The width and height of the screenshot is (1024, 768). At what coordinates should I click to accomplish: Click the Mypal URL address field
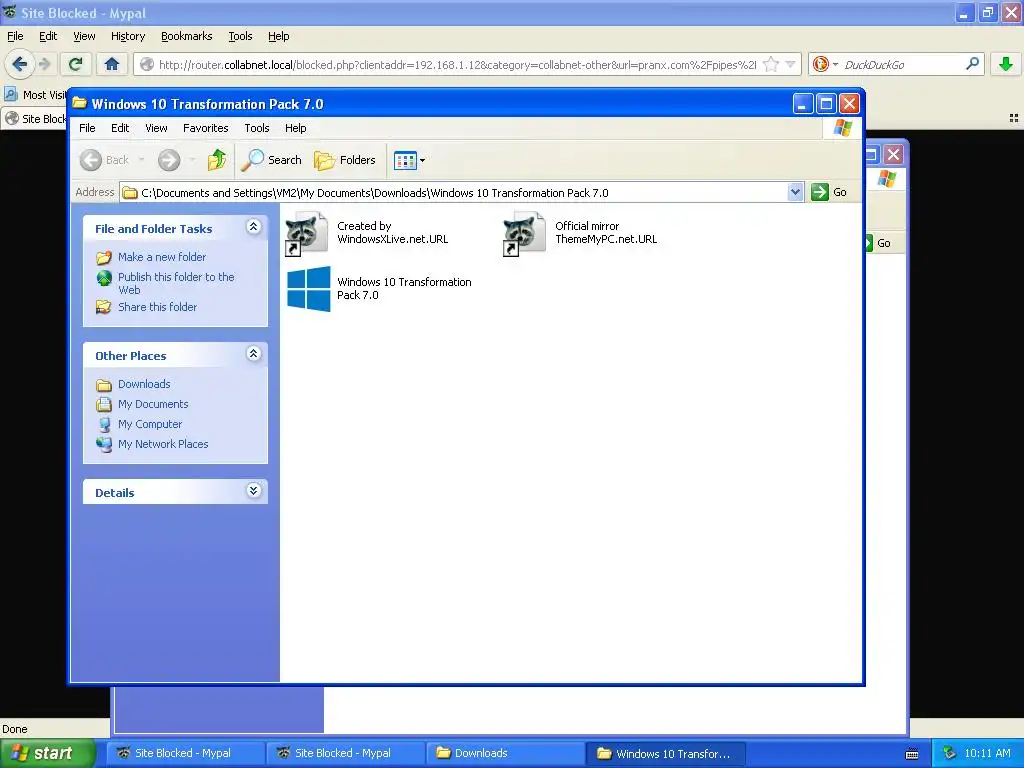(x=456, y=65)
